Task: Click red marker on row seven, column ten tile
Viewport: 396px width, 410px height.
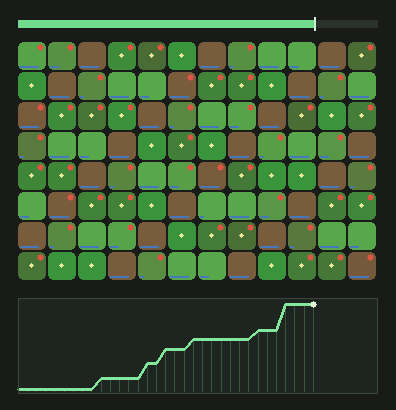Action: (x=311, y=228)
